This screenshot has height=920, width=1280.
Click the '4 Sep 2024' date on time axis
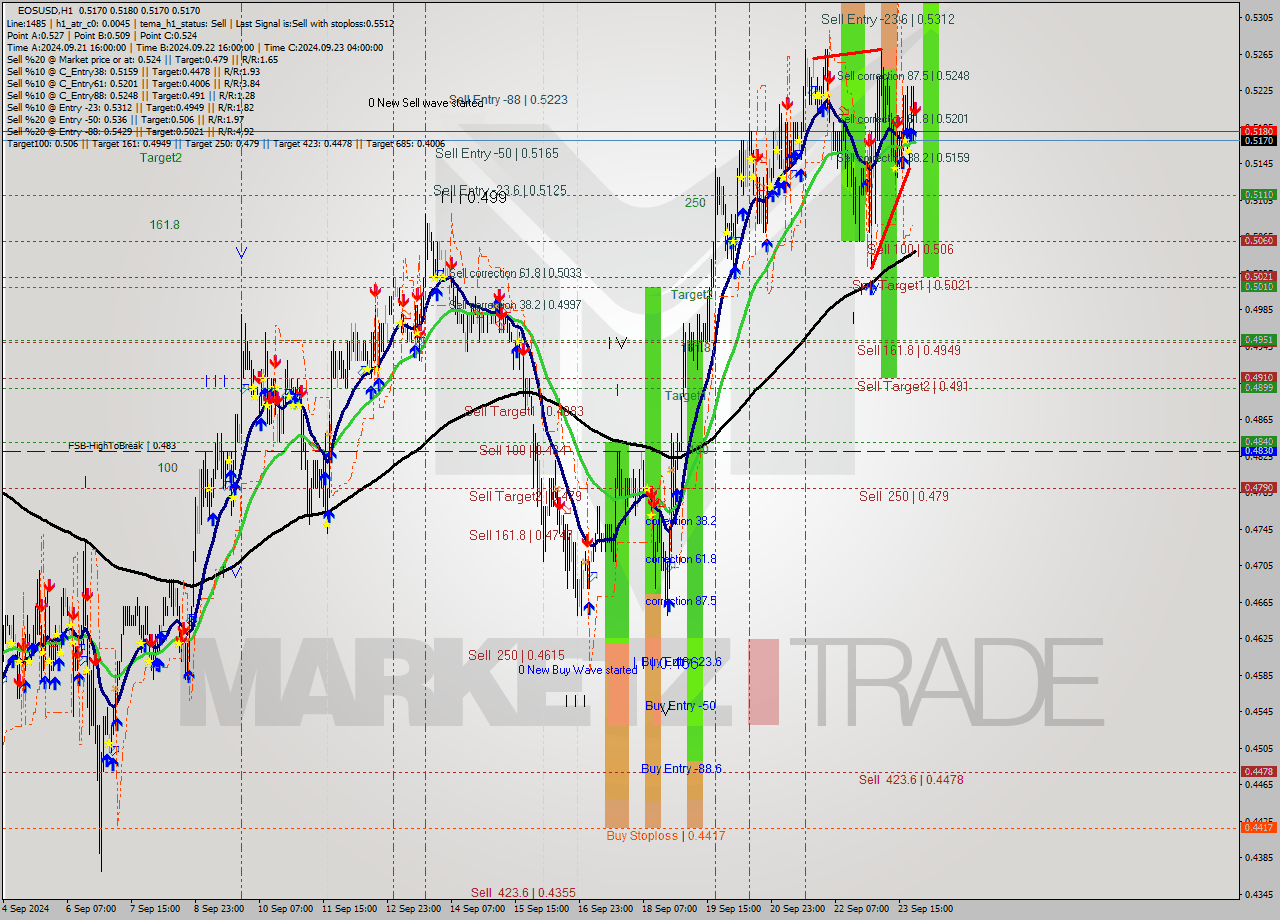(x=25, y=909)
